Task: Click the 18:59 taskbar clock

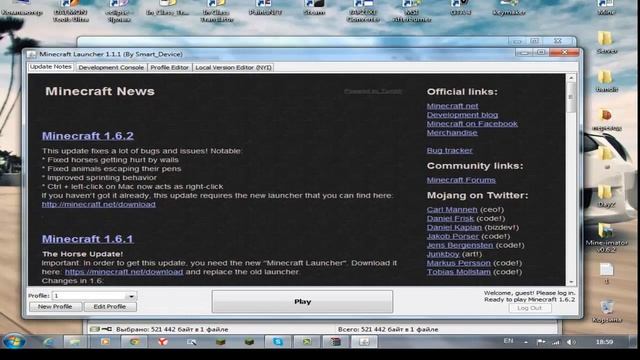Action: [x=604, y=342]
